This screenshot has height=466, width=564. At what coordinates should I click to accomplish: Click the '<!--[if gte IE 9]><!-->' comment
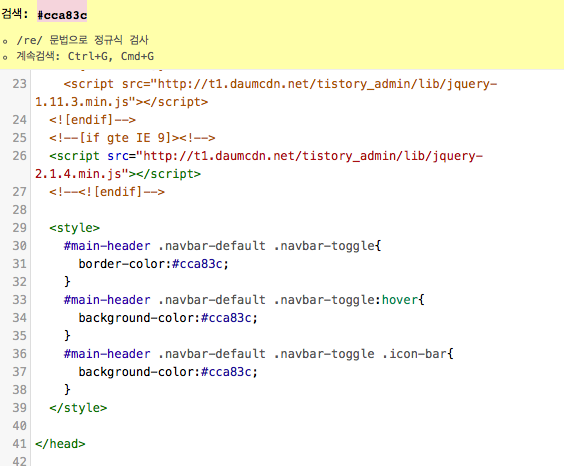[132, 138]
